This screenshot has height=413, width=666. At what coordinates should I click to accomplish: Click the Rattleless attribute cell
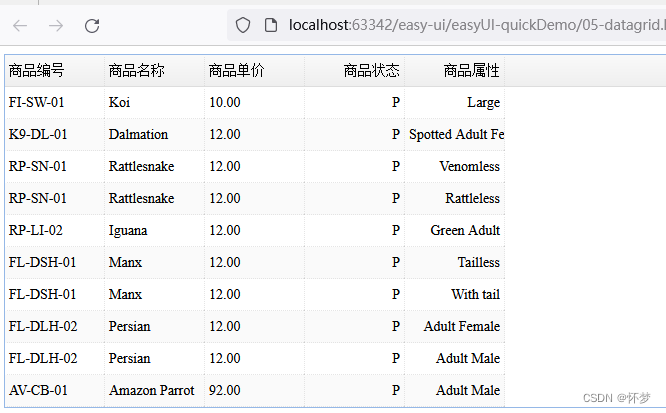click(x=454, y=198)
